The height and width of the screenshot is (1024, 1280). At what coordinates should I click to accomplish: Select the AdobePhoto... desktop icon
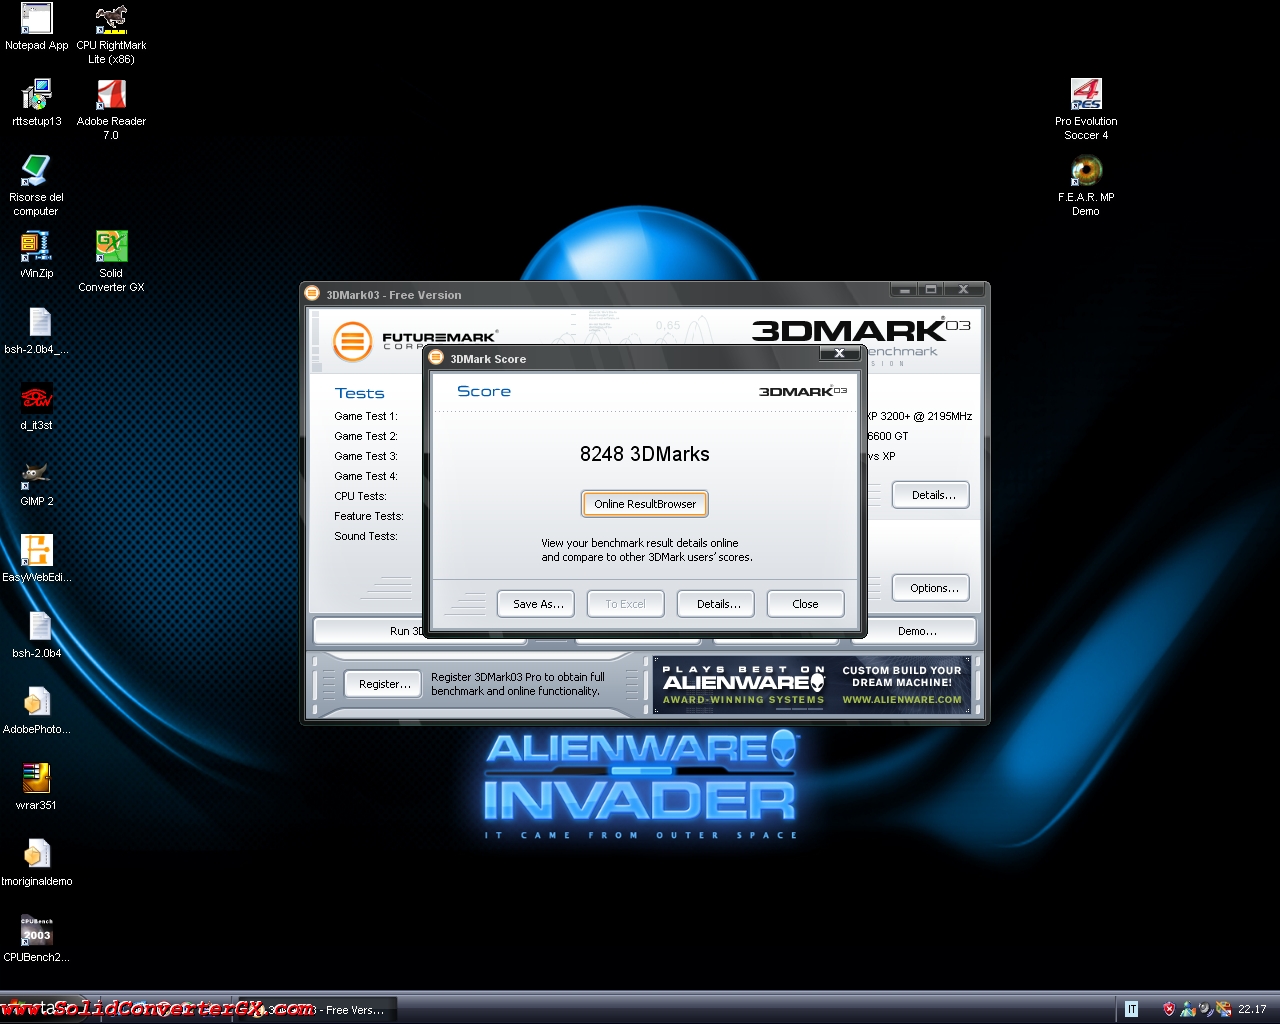pos(36,711)
